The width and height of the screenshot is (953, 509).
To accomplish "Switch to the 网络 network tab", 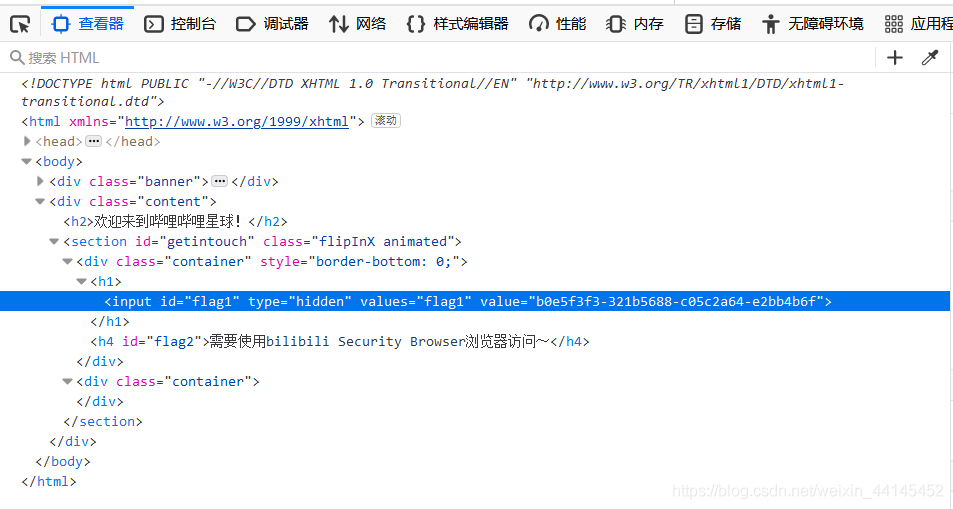I will pyautogui.click(x=358, y=24).
